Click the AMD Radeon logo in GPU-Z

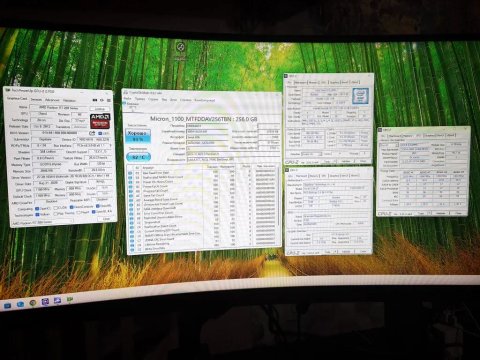coord(100,121)
